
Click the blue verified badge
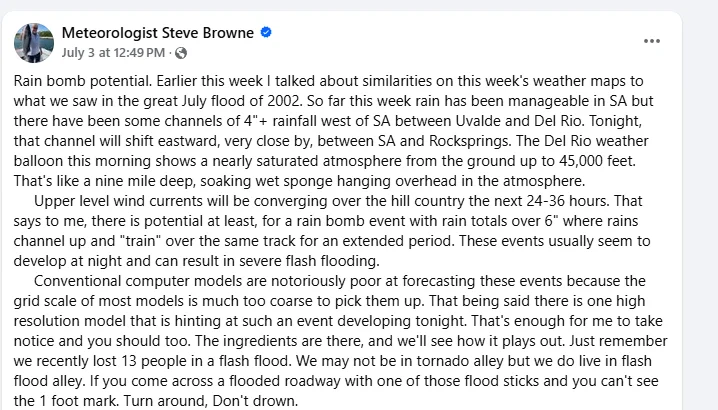tap(267, 33)
